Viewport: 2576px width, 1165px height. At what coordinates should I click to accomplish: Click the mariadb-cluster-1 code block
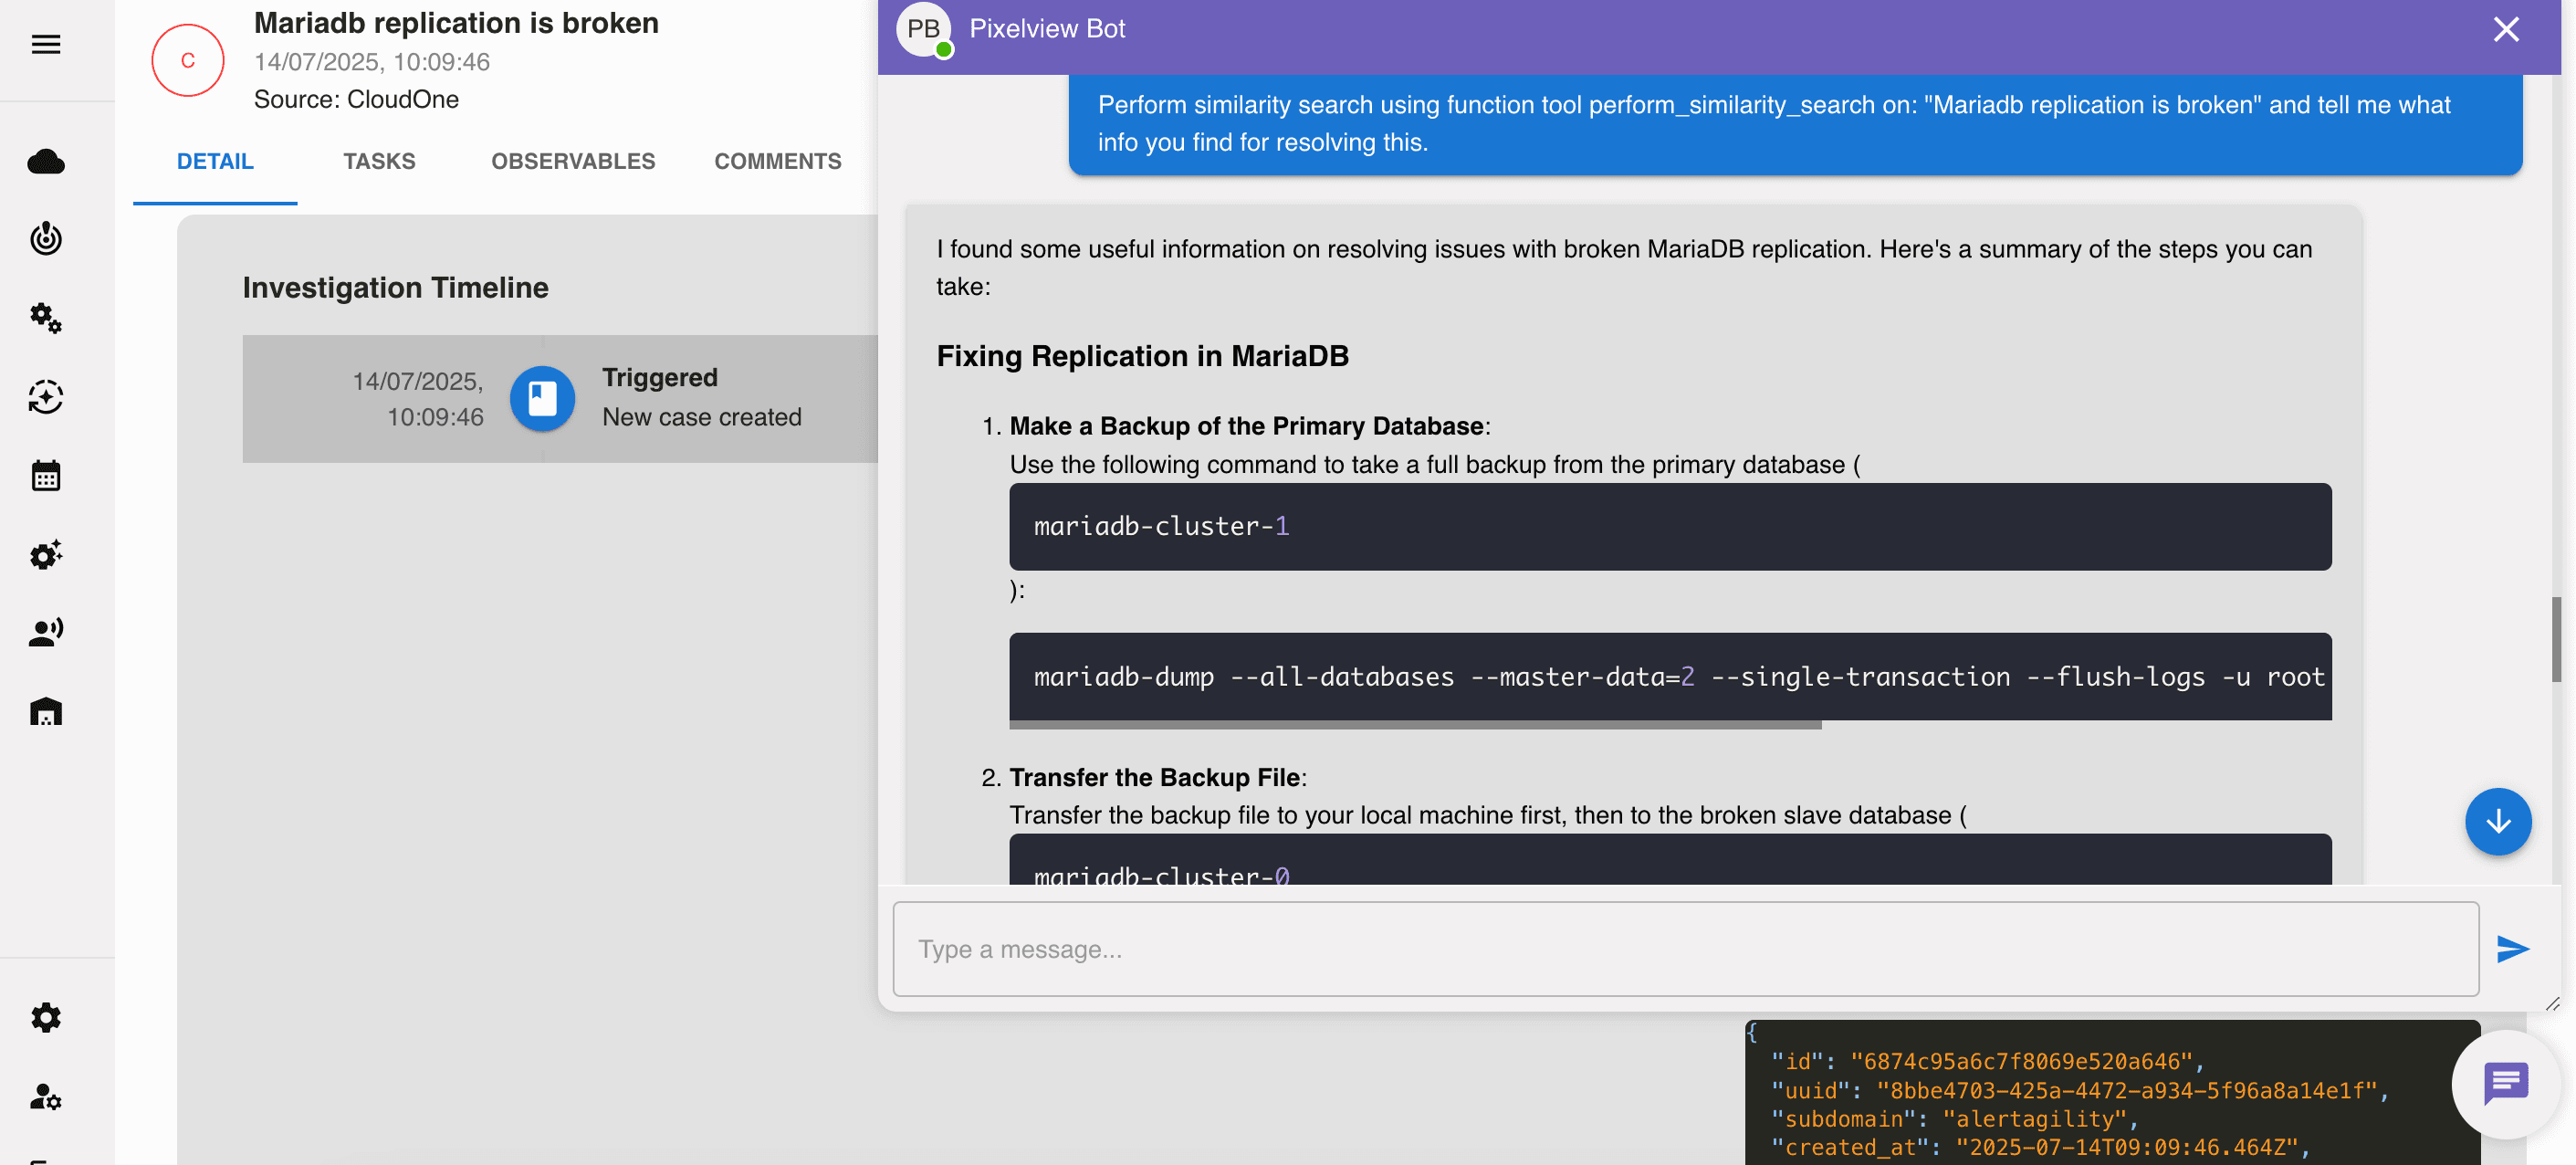click(x=1670, y=527)
